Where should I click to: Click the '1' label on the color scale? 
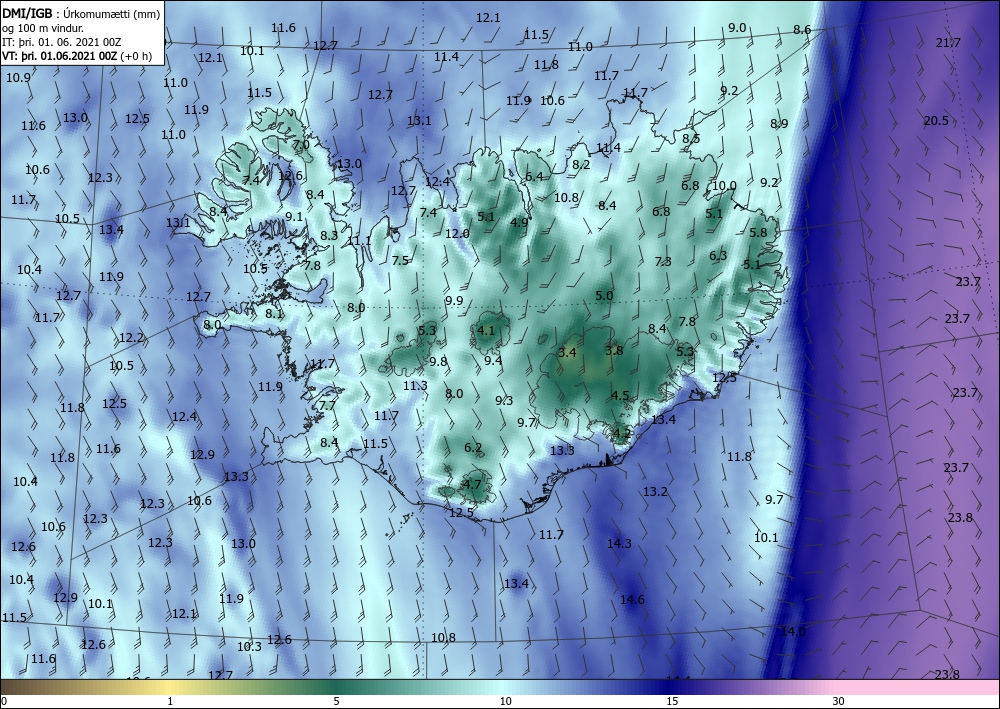pos(170,701)
